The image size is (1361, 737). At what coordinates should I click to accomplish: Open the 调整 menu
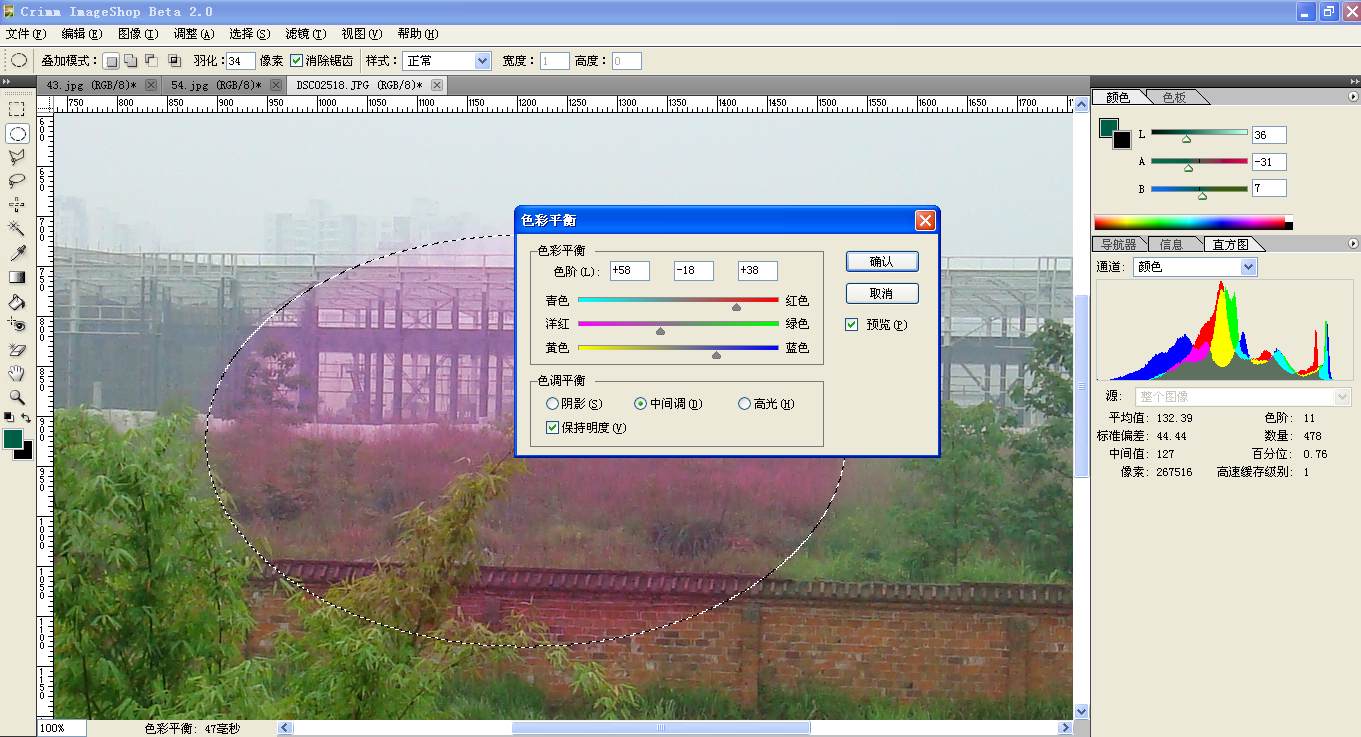click(x=193, y=34)
